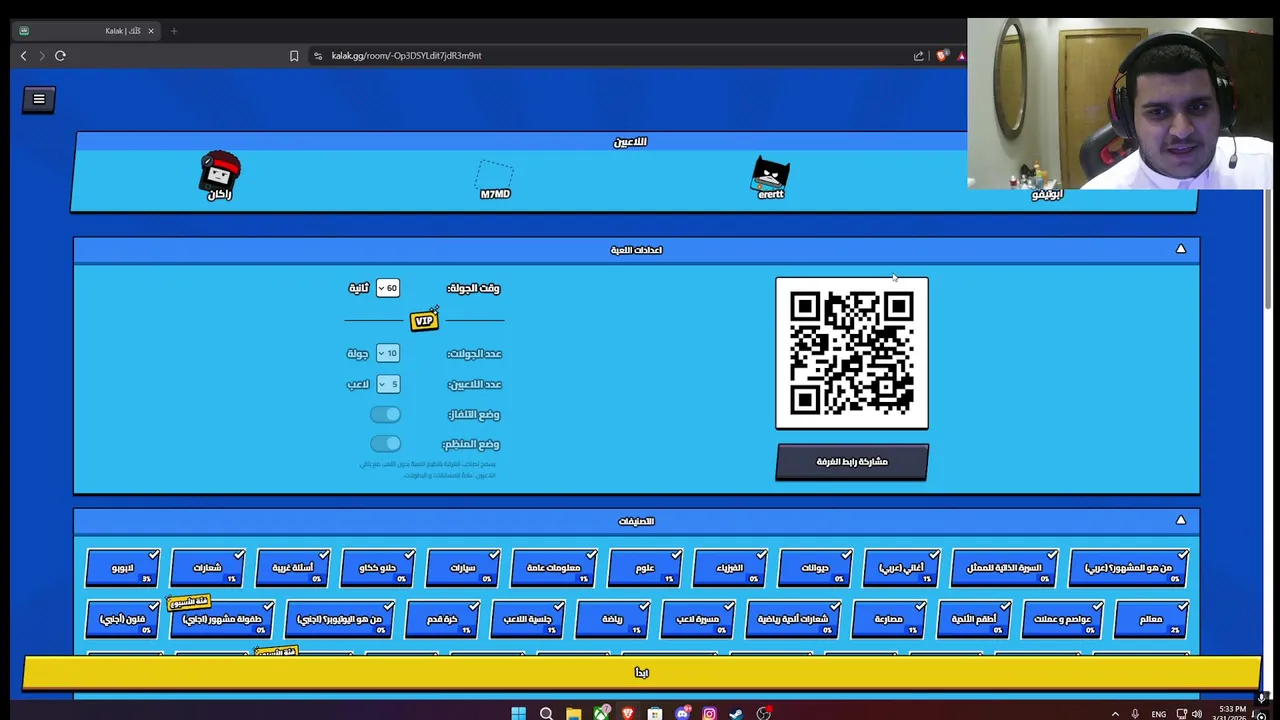Image resolution: width=1280 pixels, height=720 pixels.
Task: Open a new browser tab
Action: click(x=174, y=31)
